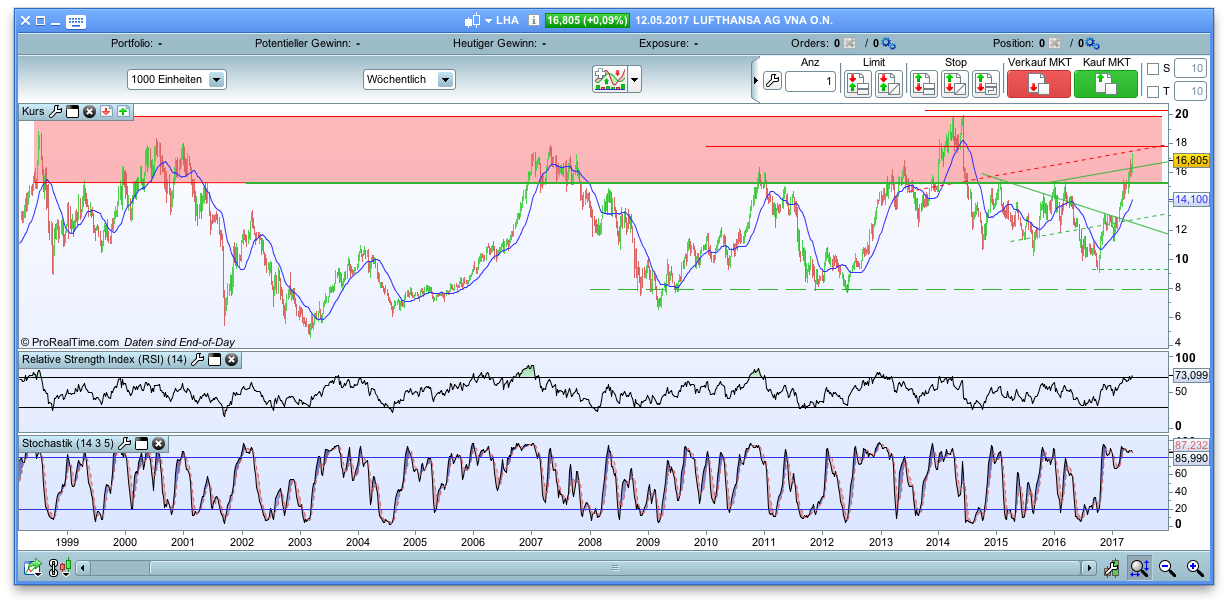
Task: Click the Position settings gear icon
Action: (1092, 44)
